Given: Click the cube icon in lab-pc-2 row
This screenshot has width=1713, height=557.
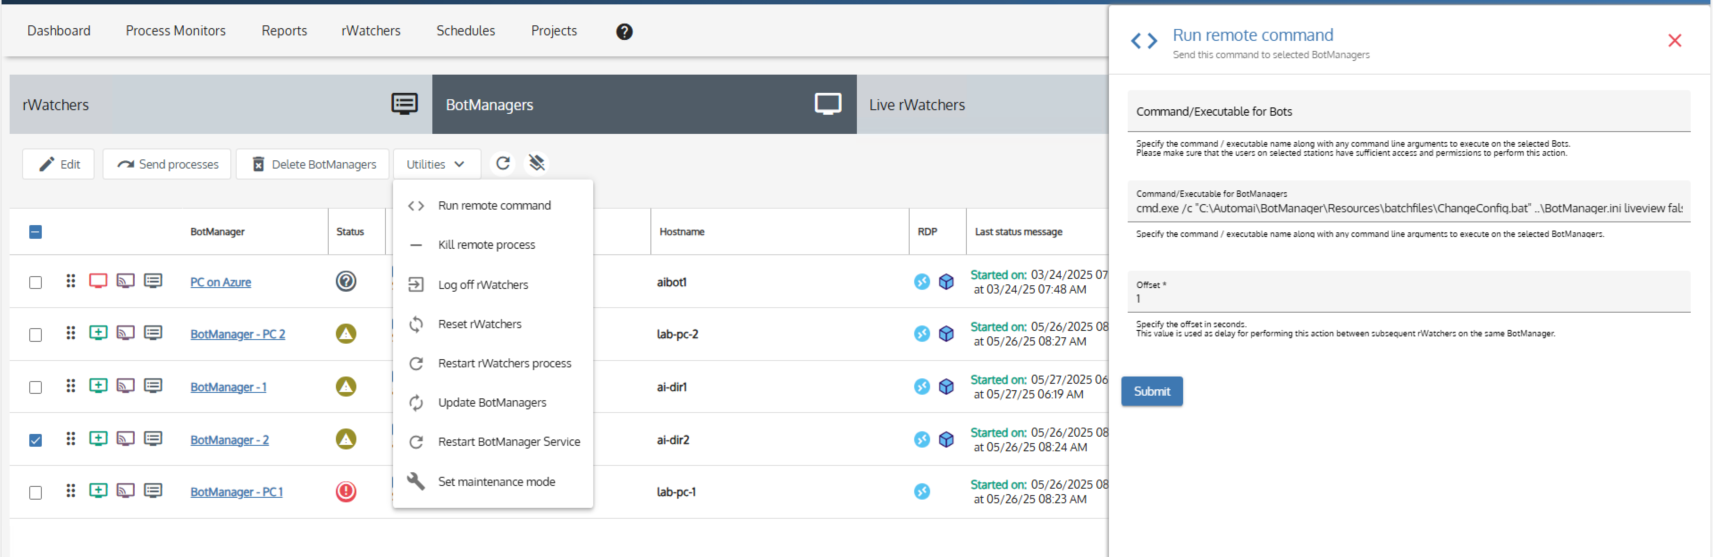Looking at the screenshot, I should [x=946, y=334].
